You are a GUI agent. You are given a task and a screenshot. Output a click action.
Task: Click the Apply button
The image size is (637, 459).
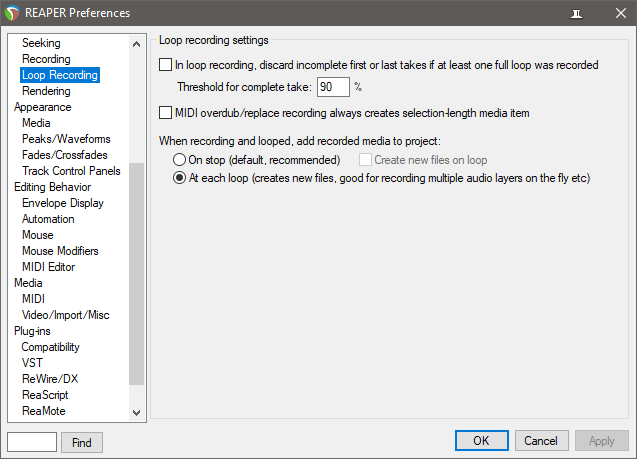(x=602, y=441)
